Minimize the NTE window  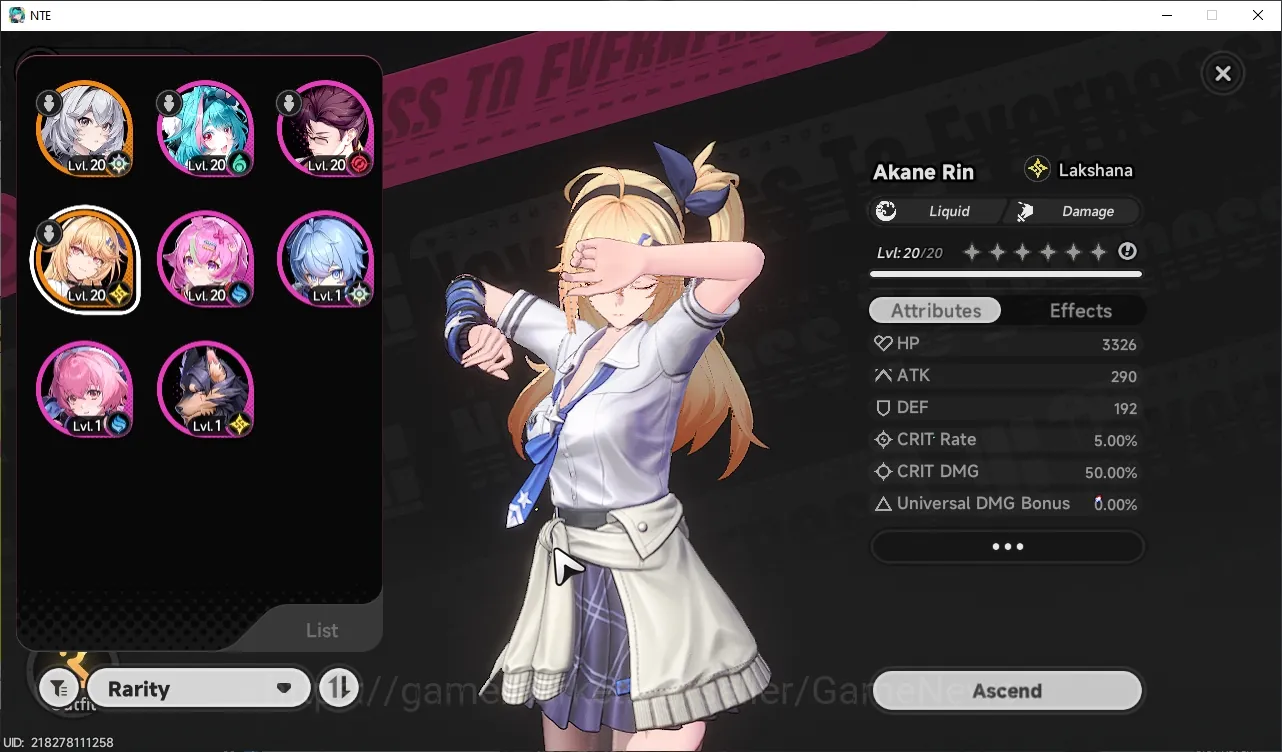click(x=1166, y=15)
